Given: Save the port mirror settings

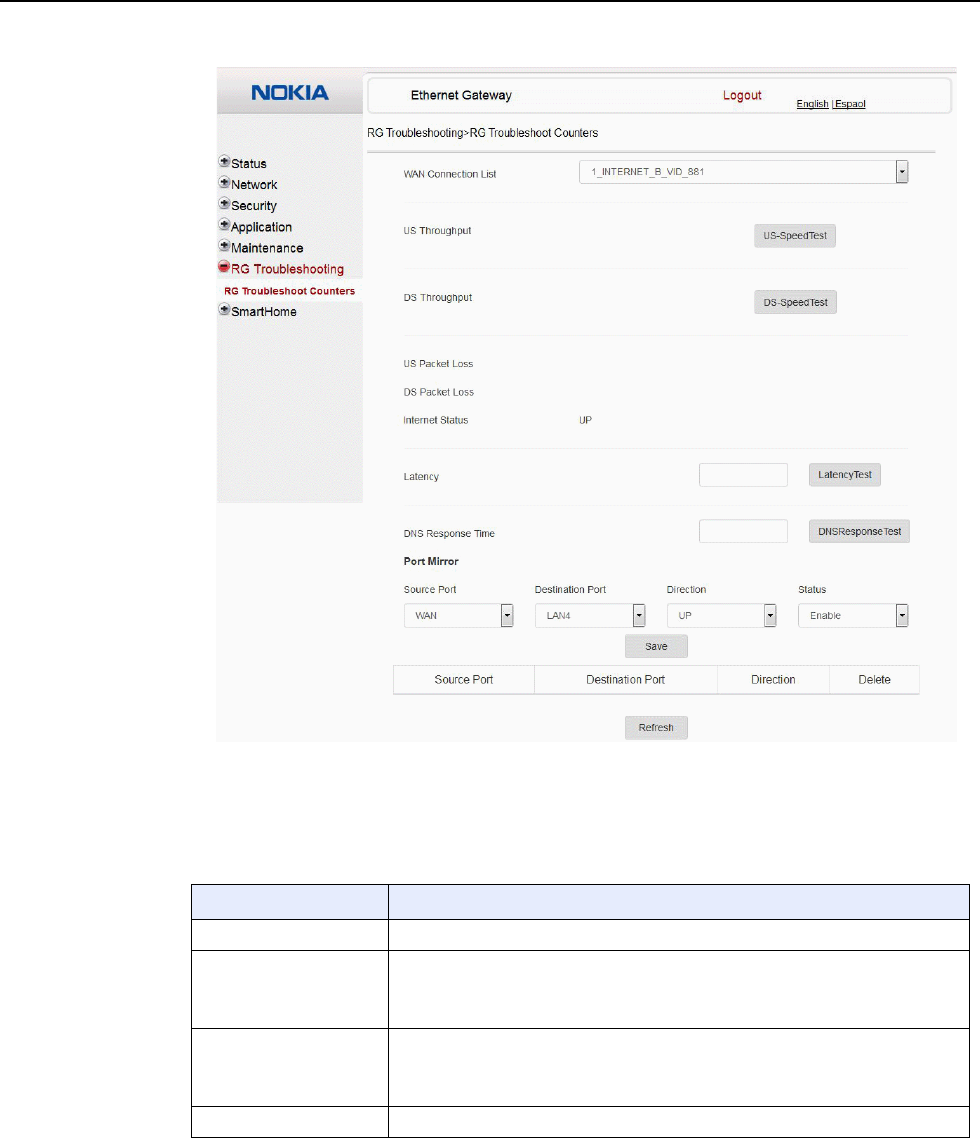Looking at the screenshot, I should click(x=656, y=646).
